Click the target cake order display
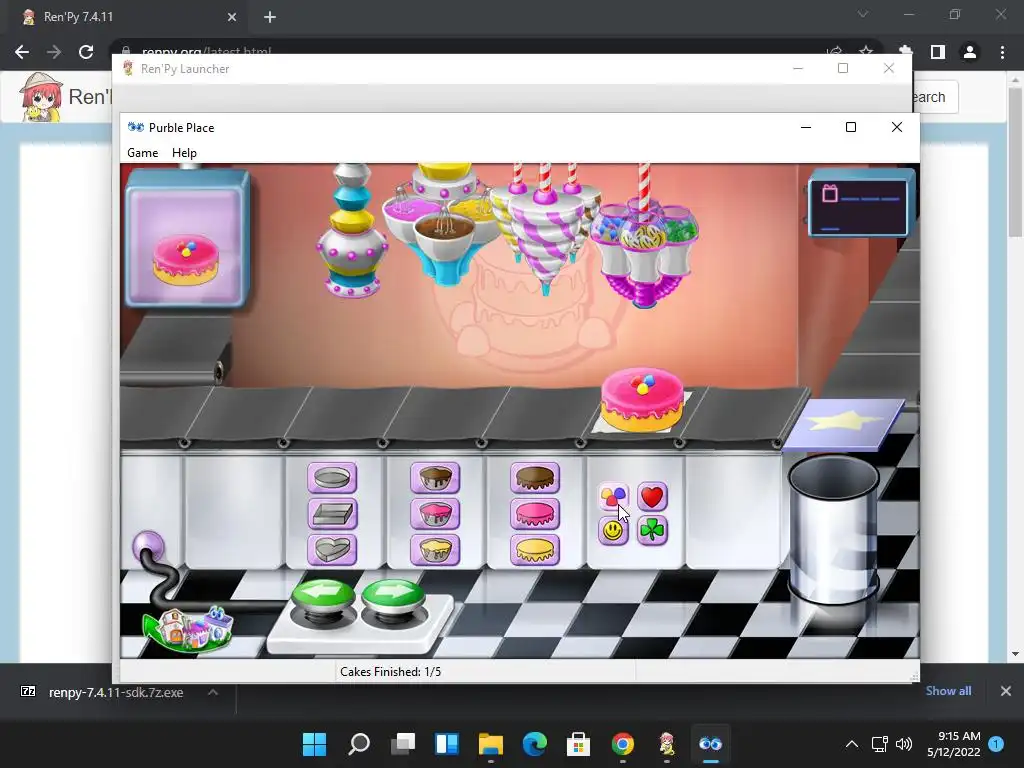 point(186,238)
